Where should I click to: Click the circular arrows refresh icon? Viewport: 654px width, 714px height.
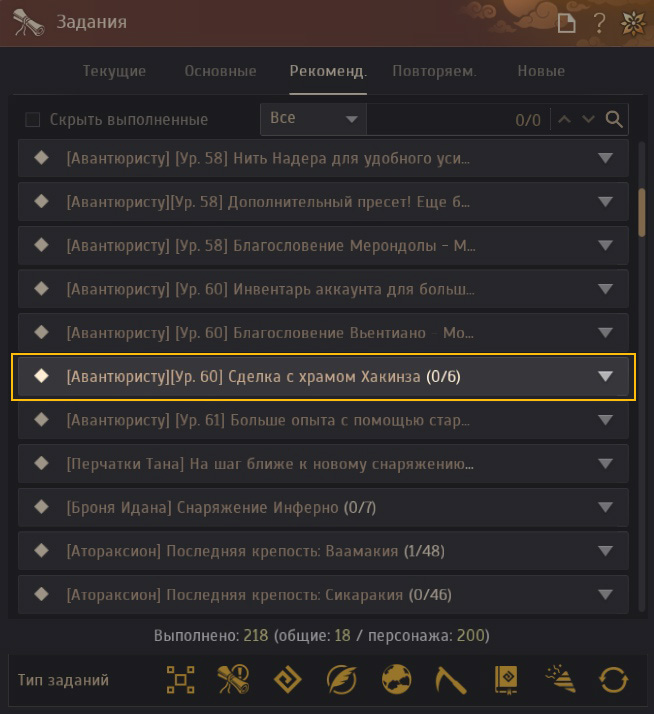[613, 680]
